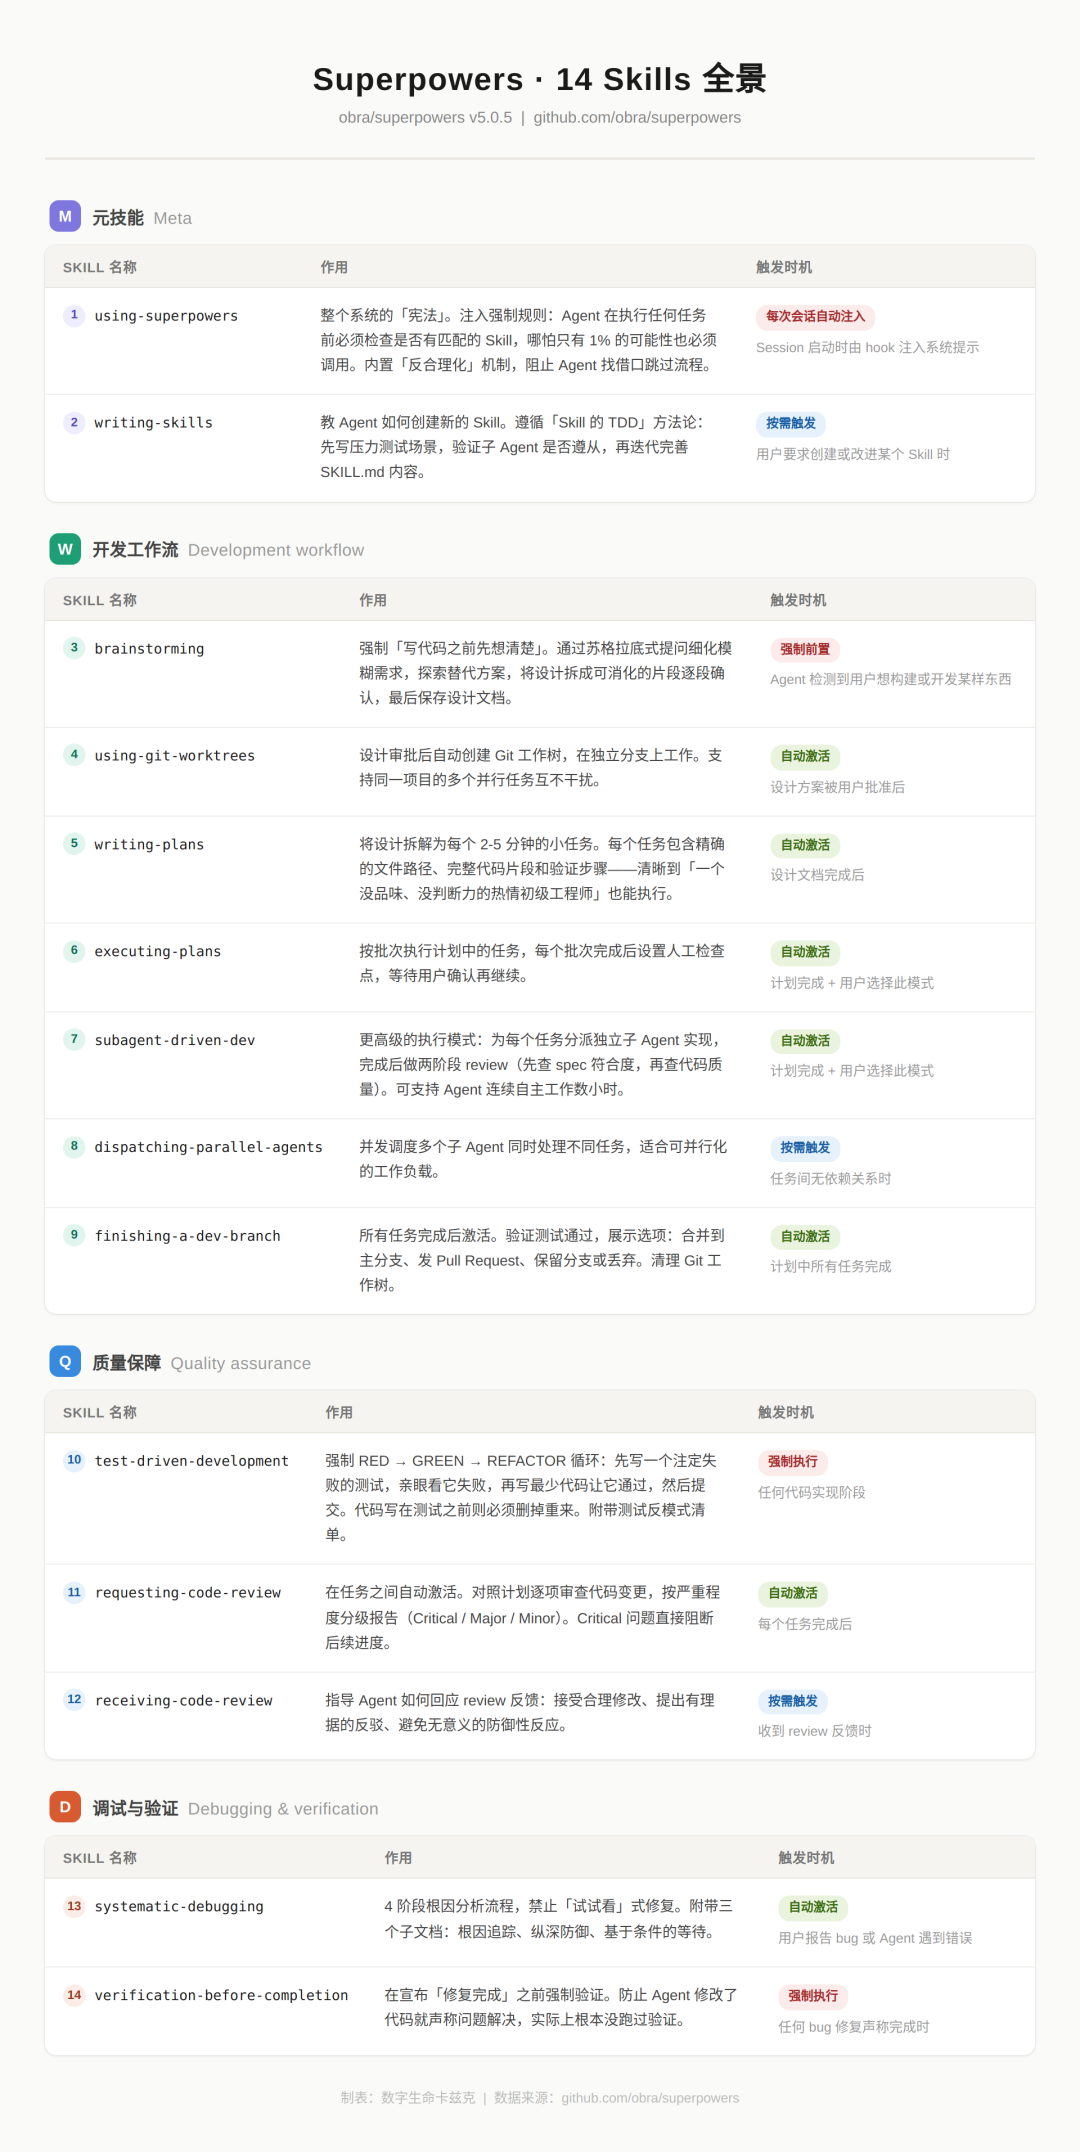Select the dispatching-parallel-agents skill name
The width and height of the screenshot is (1080, 2152).
[208, 1147]
